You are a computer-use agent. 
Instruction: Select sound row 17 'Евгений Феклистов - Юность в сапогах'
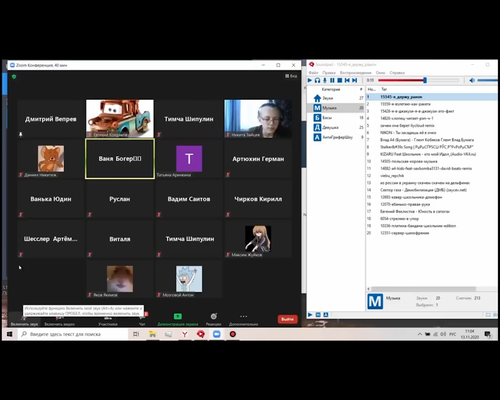pos(432,212)
